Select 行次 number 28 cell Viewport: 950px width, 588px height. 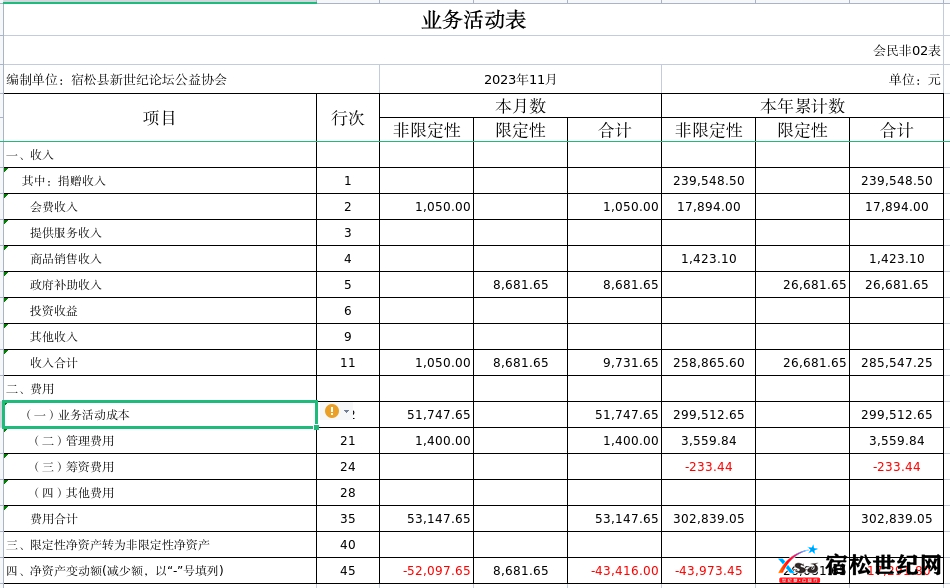click(x=348, y=493)
